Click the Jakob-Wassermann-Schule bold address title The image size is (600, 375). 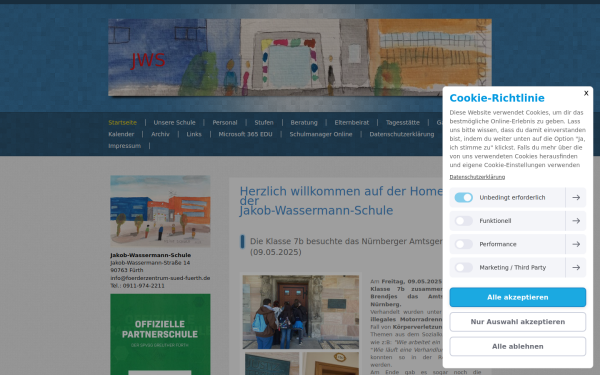coord(150,255)
